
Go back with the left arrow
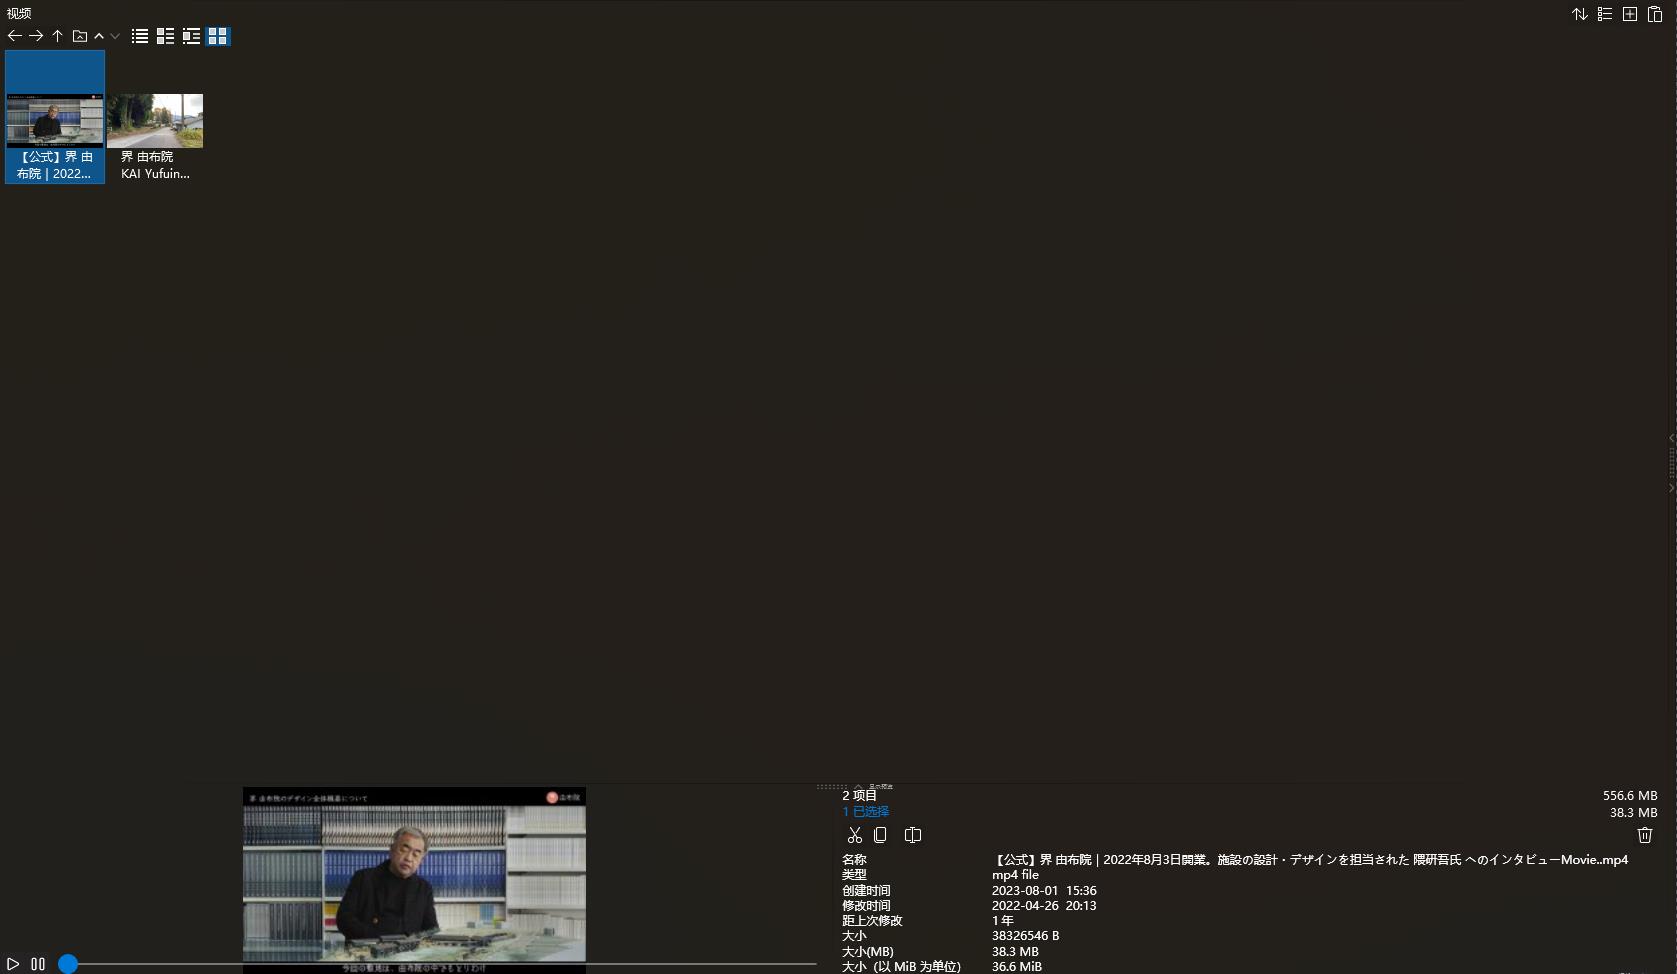(14, 36)
